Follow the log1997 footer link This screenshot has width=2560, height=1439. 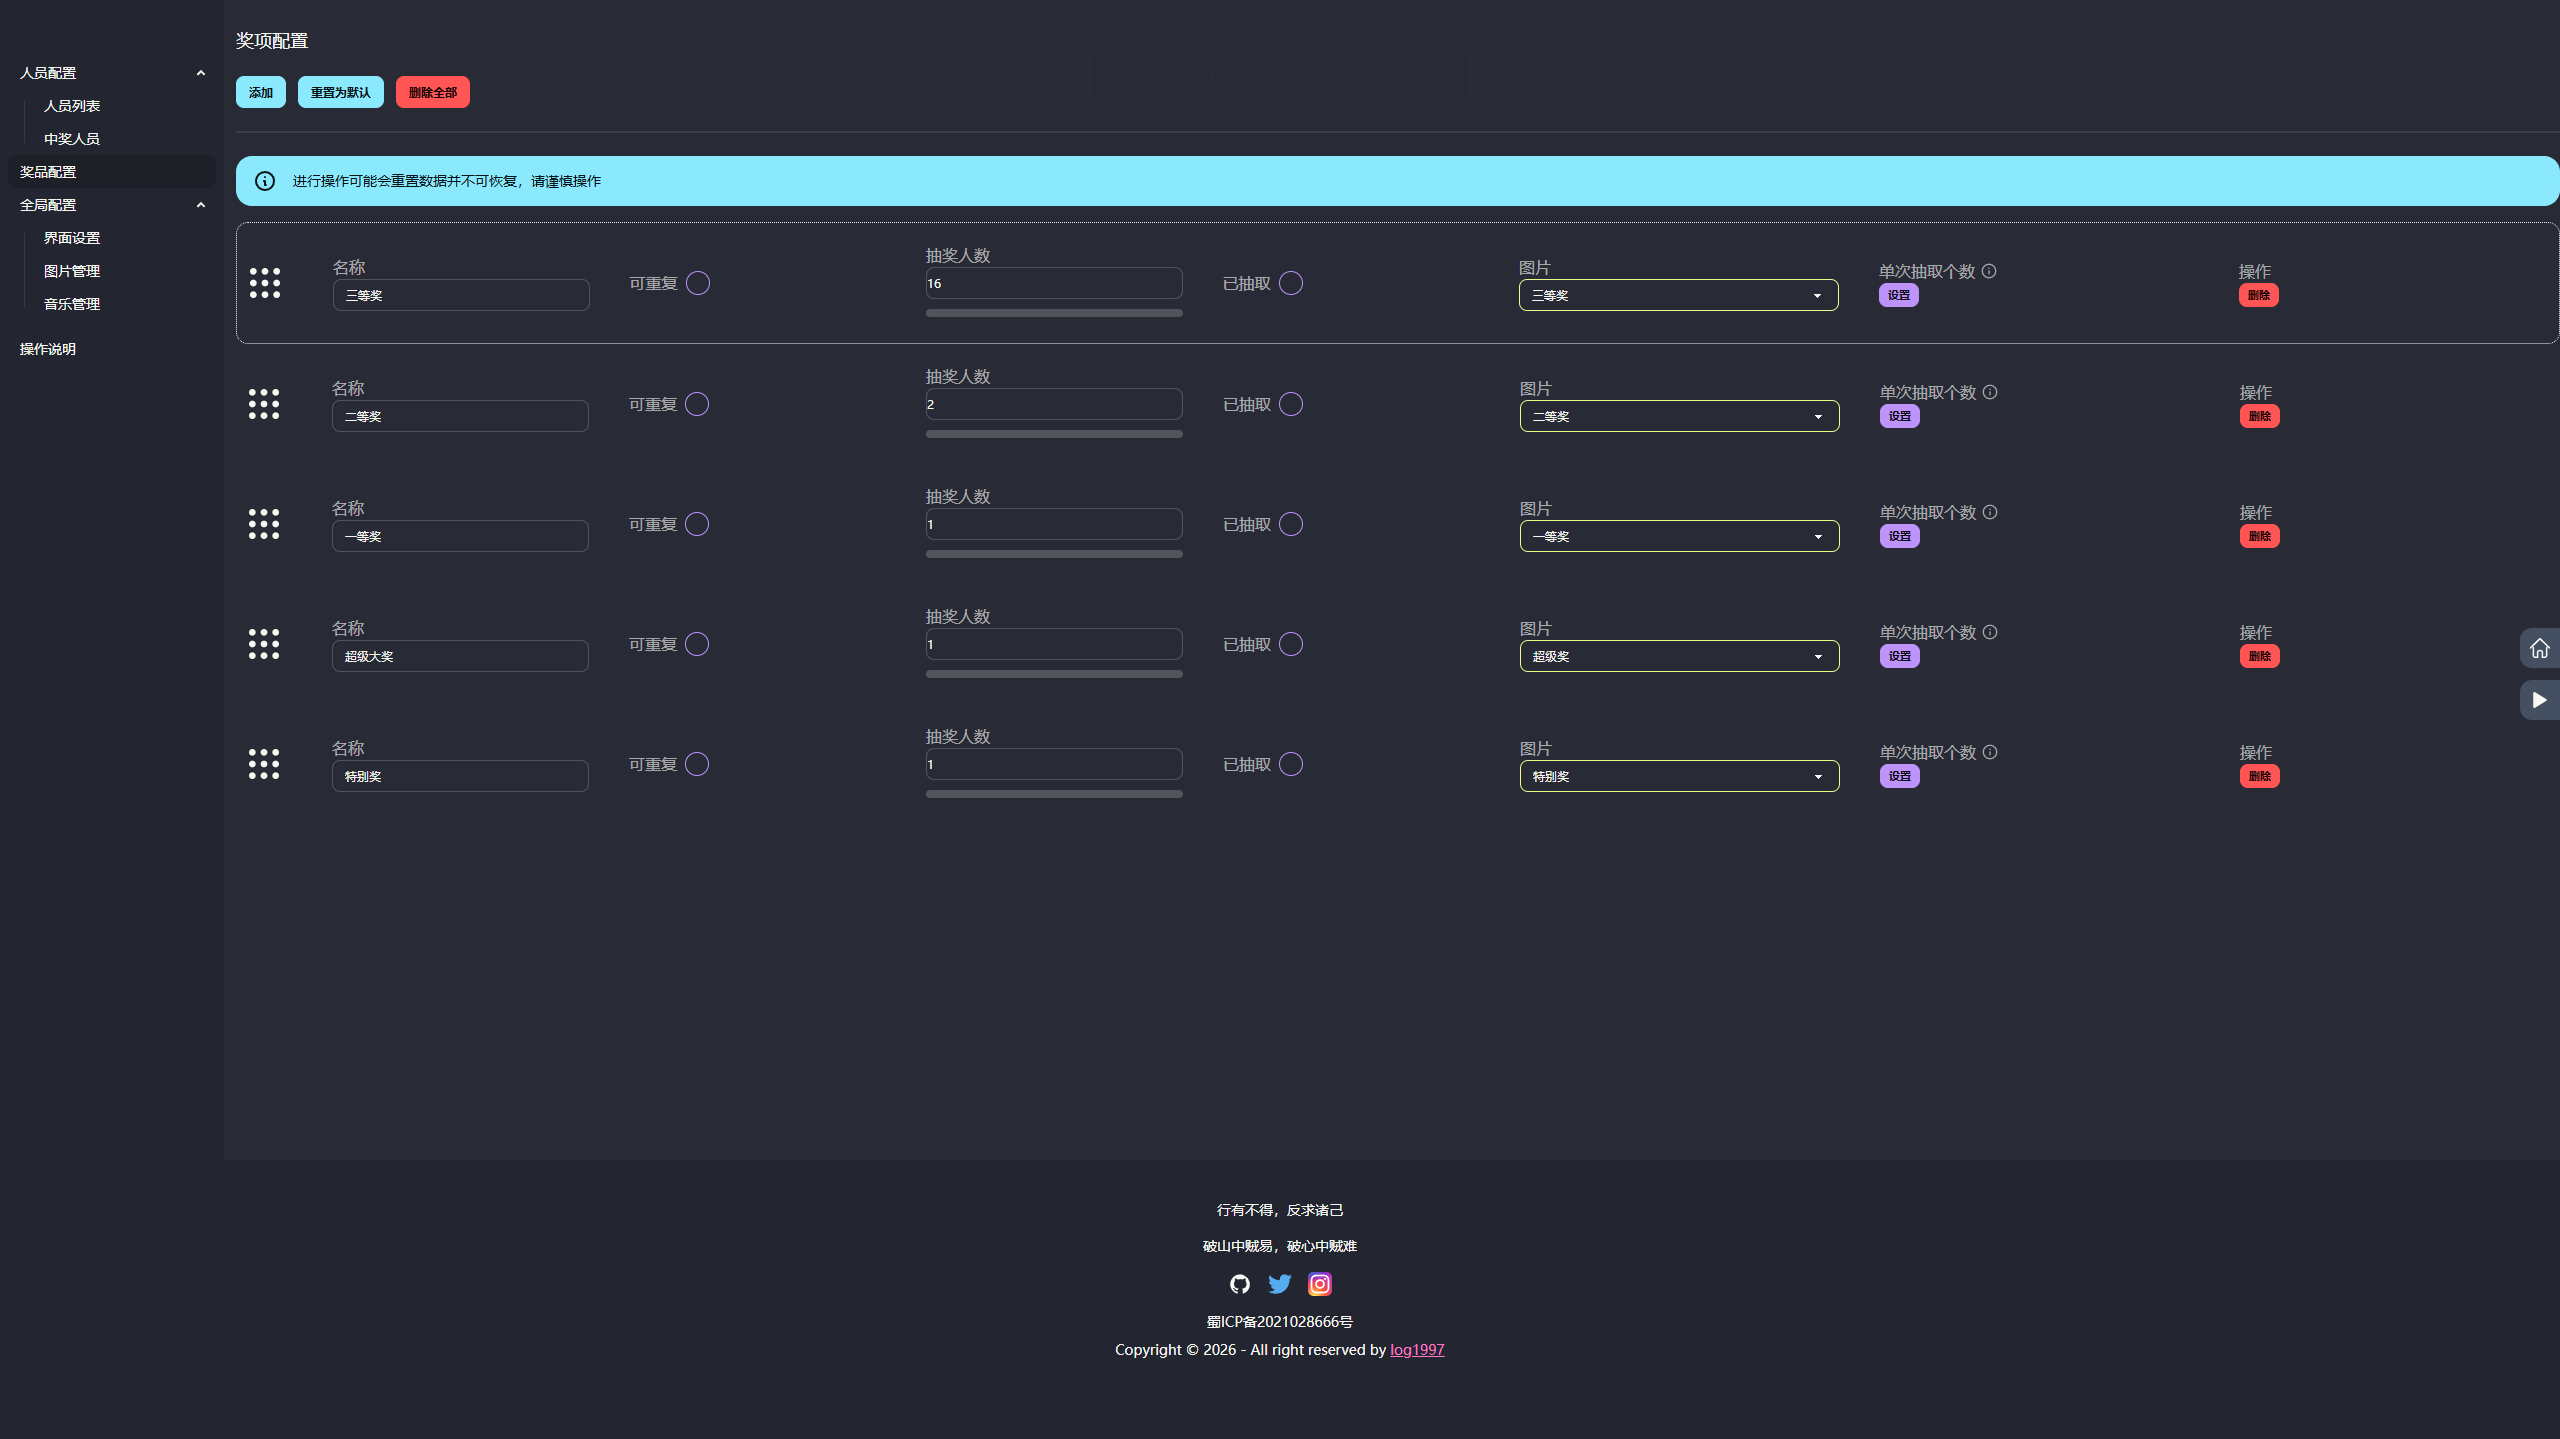(1417, 1350)
